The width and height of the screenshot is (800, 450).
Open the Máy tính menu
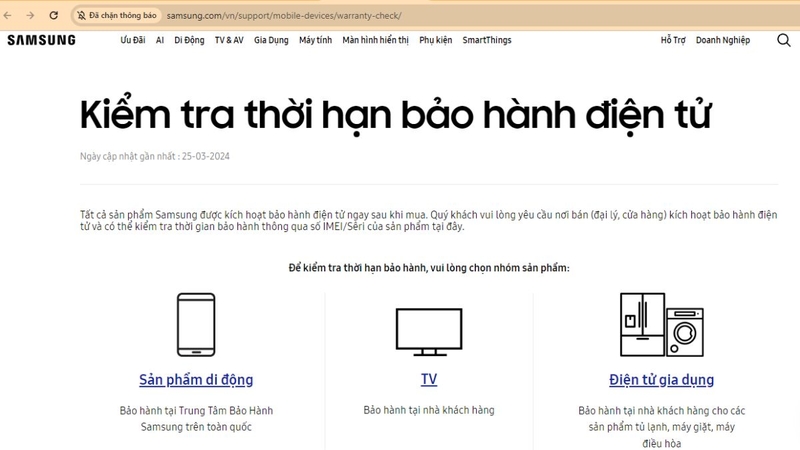point(315,40)
